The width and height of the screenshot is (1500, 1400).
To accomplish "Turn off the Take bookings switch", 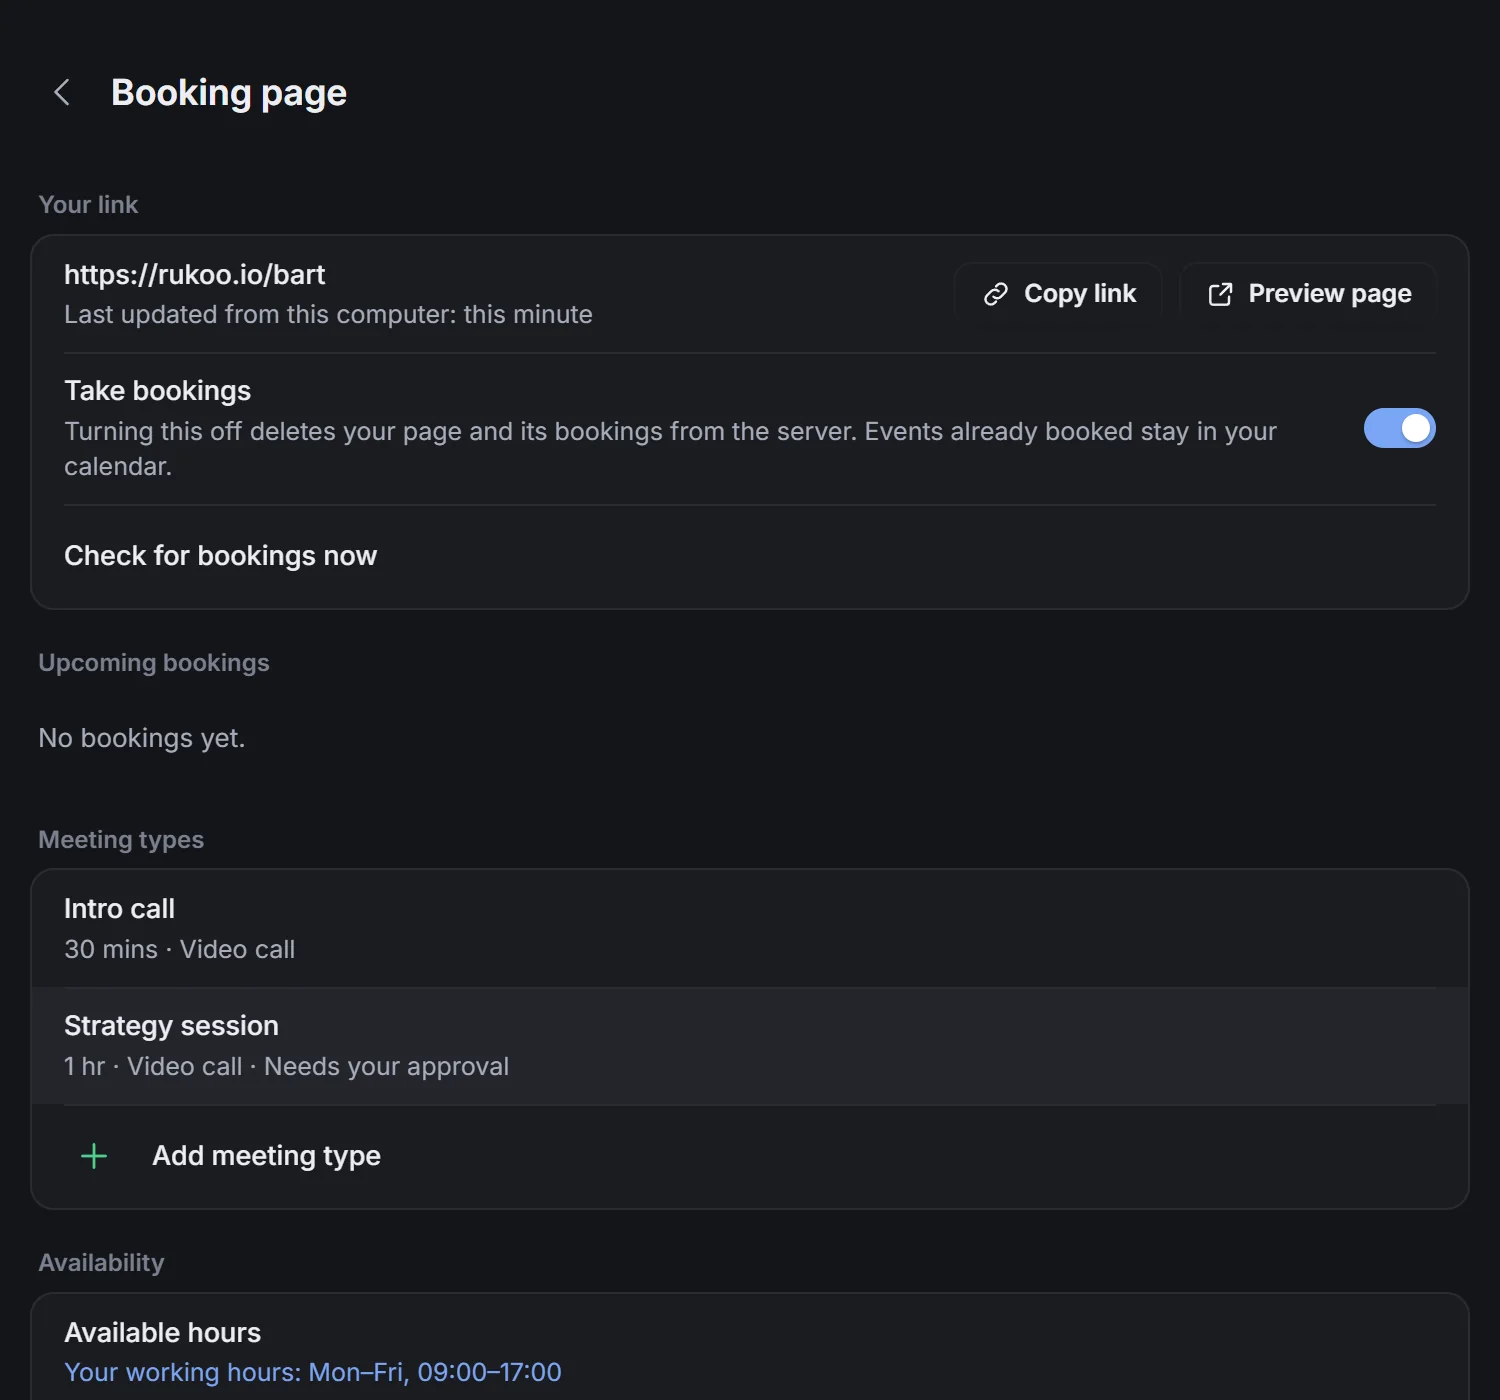I will [x=1399, y=428].
